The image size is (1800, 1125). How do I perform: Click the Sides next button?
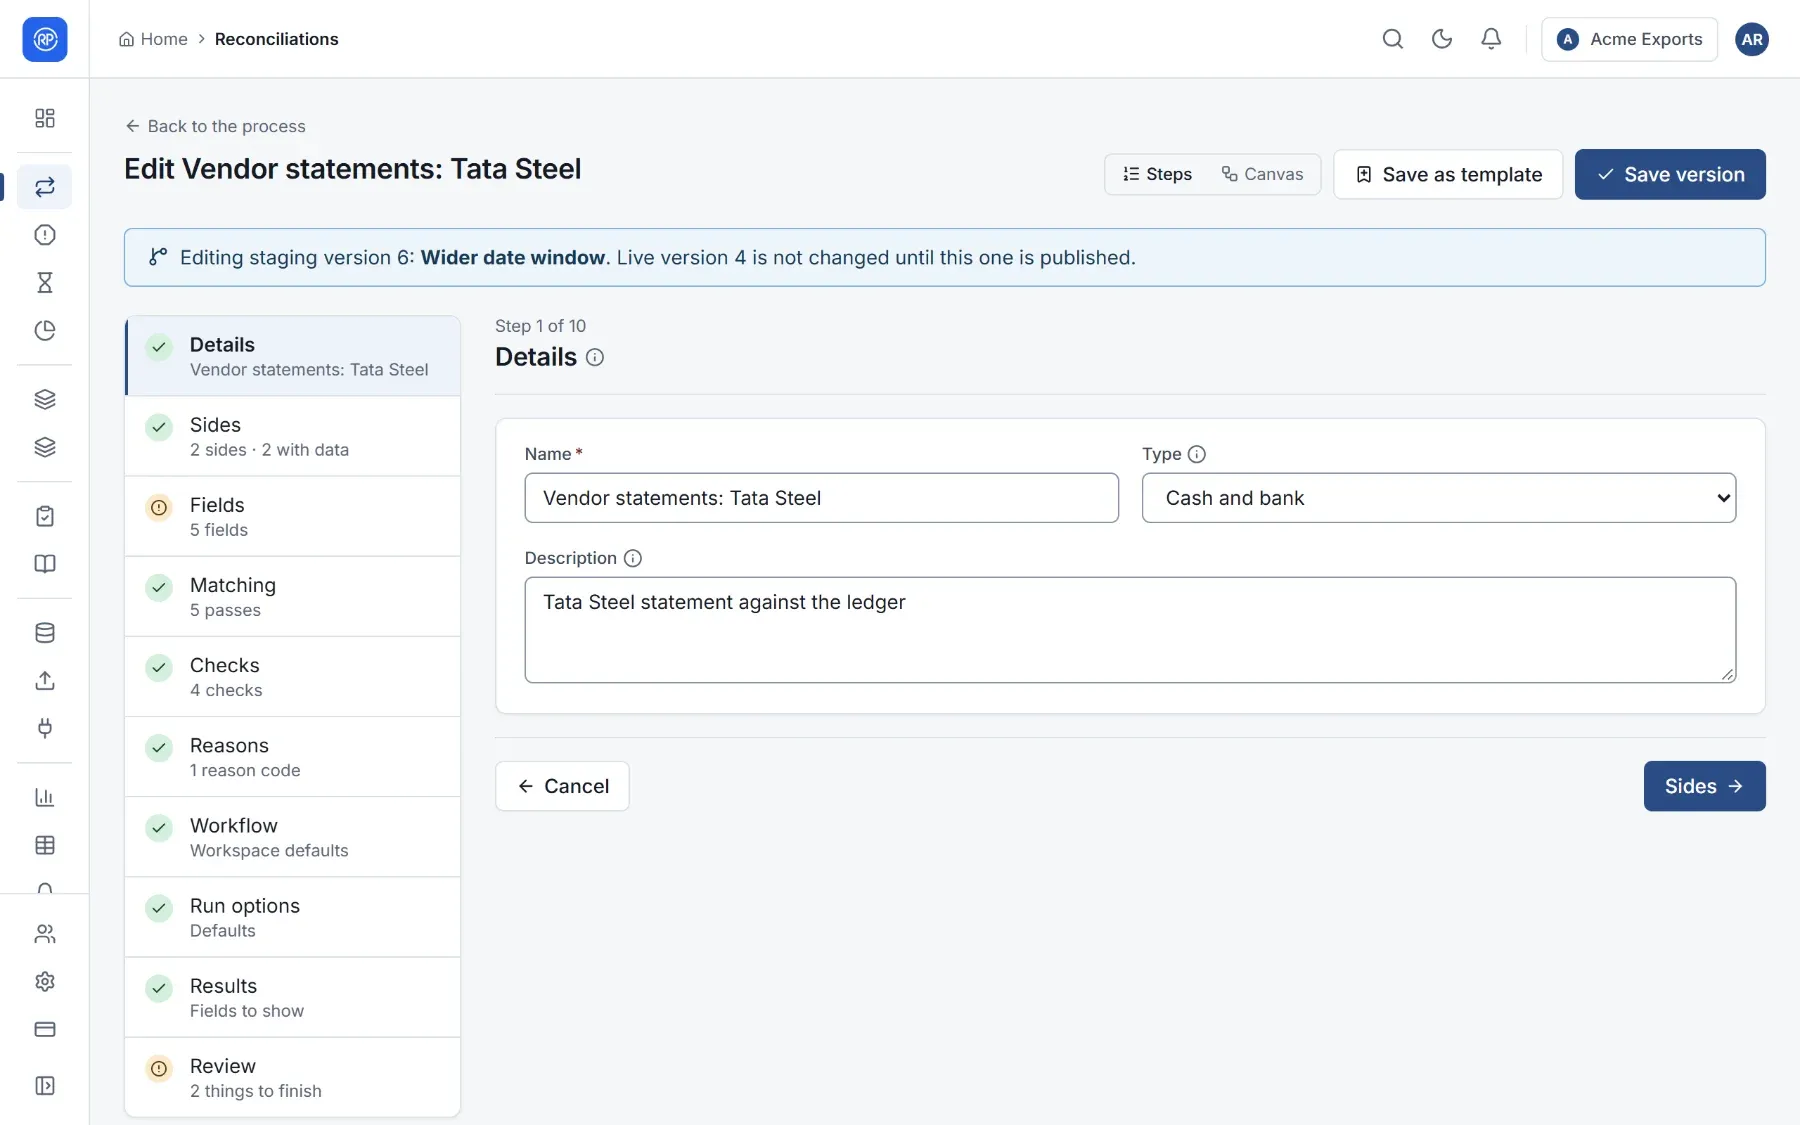[x=1704, y=786]
